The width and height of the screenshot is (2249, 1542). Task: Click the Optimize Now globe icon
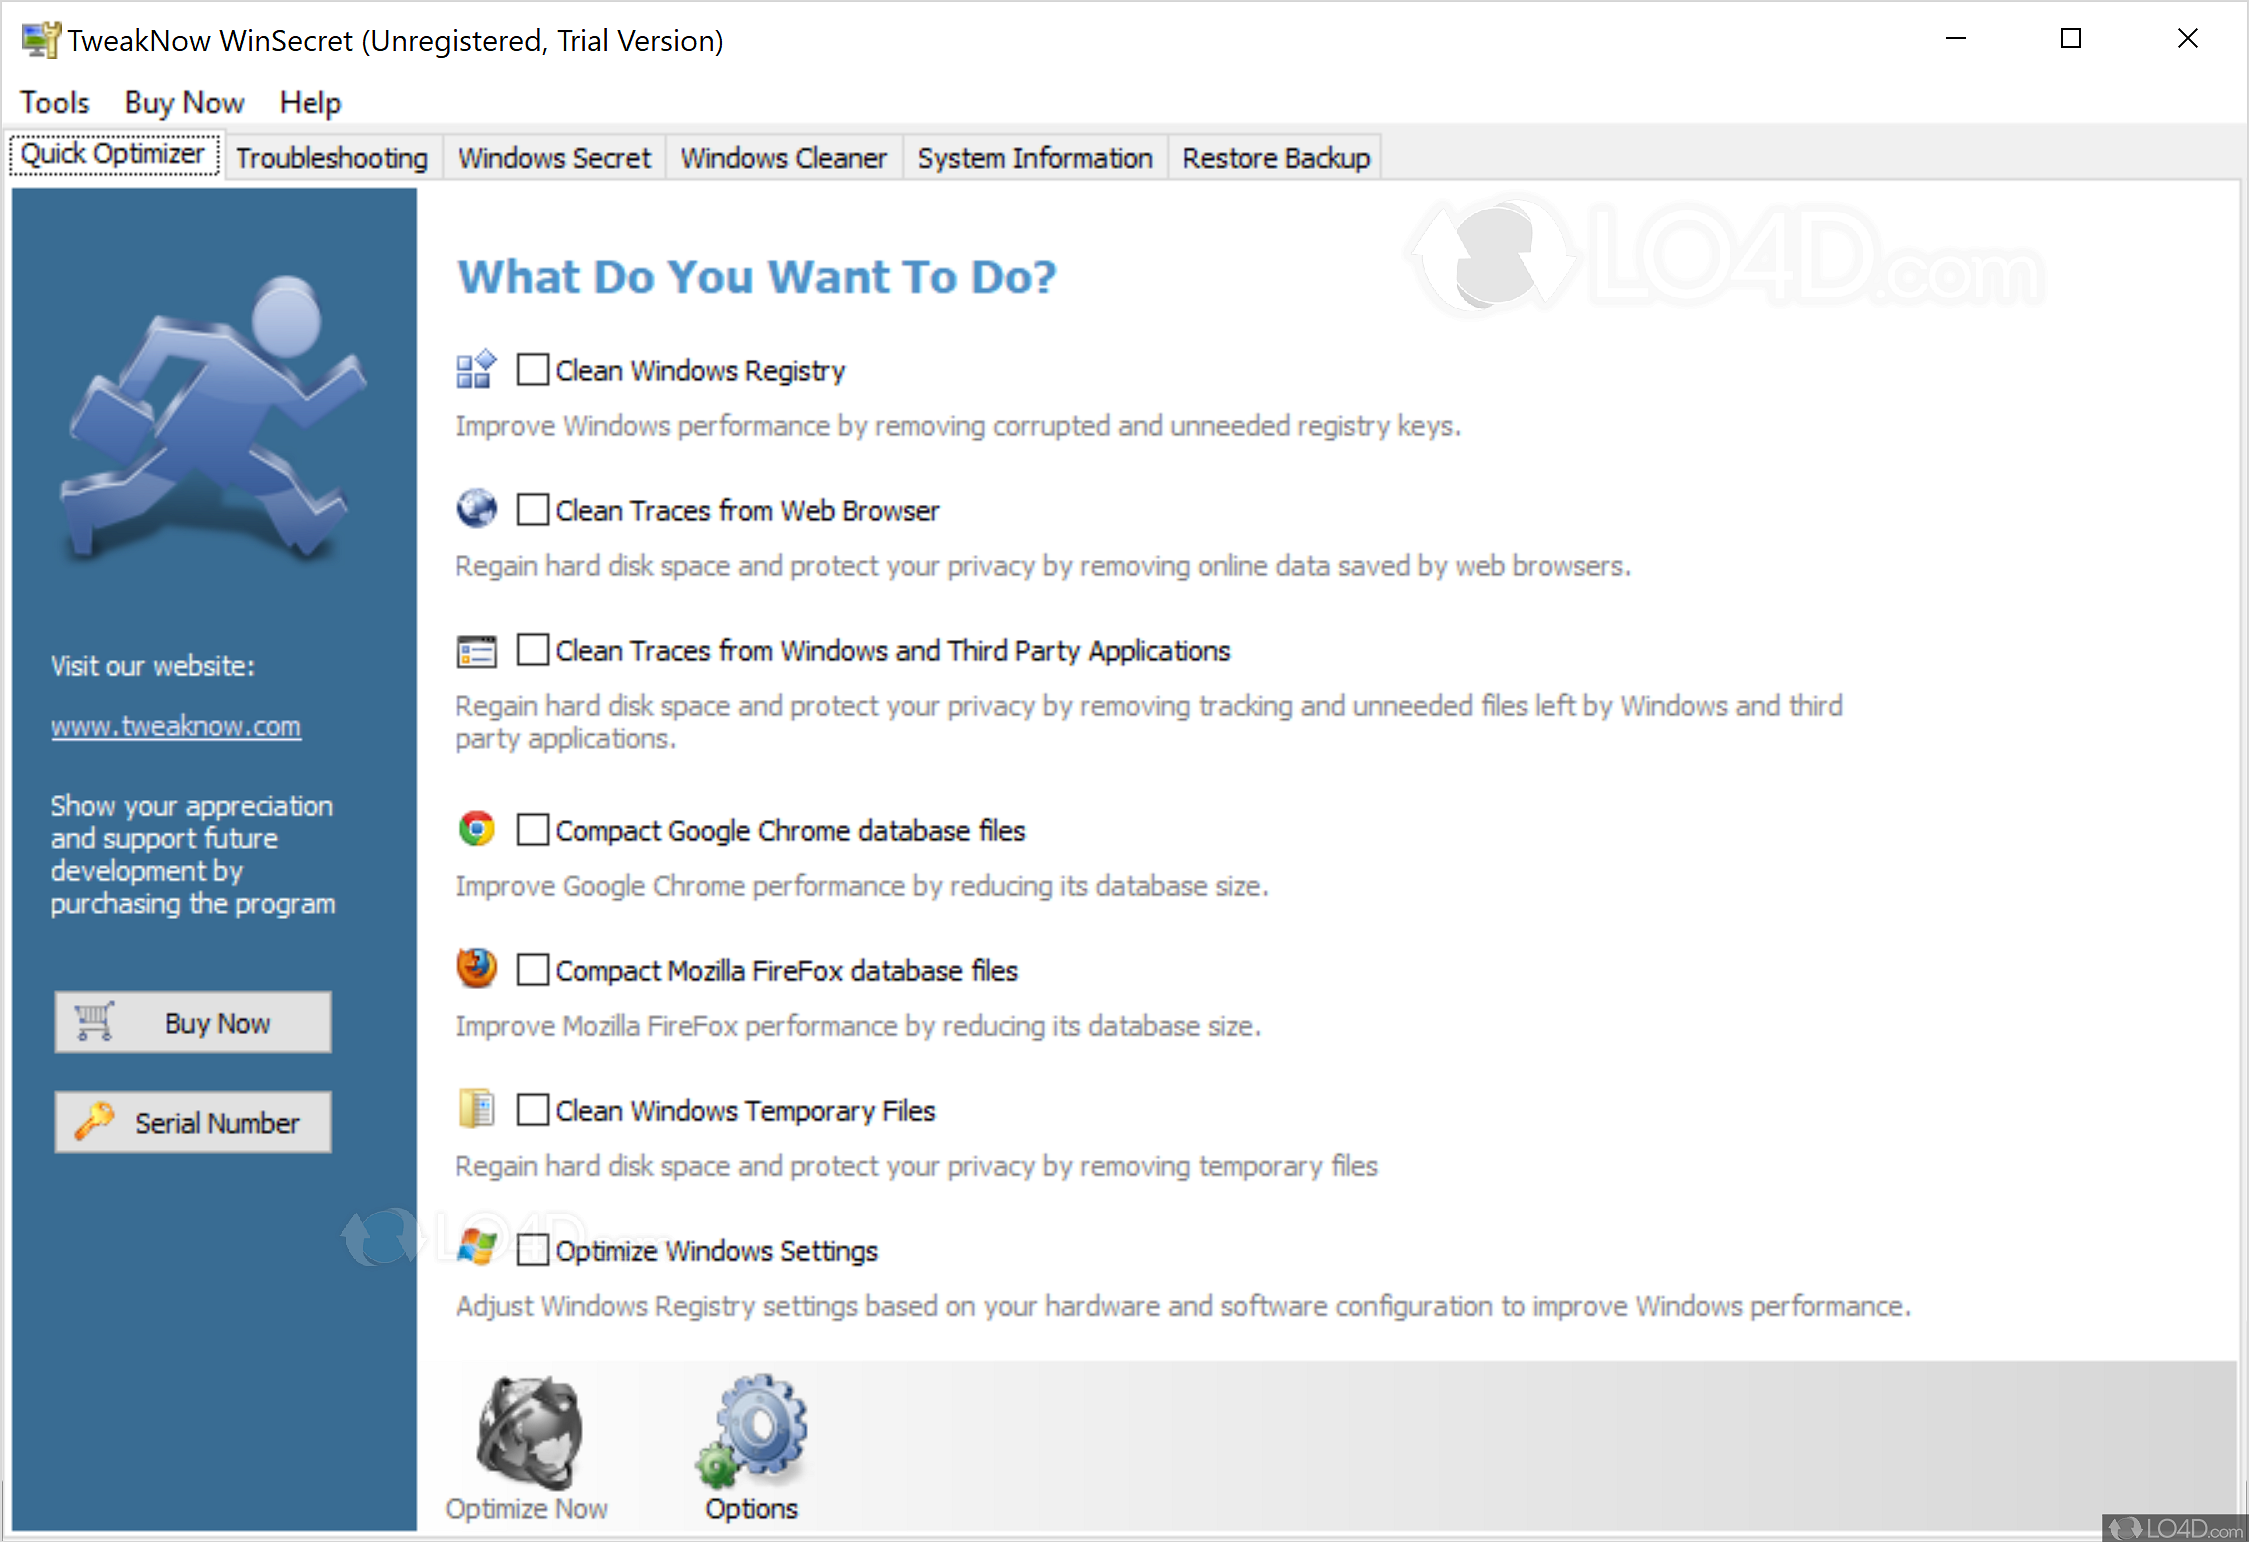click(528, 1433)
